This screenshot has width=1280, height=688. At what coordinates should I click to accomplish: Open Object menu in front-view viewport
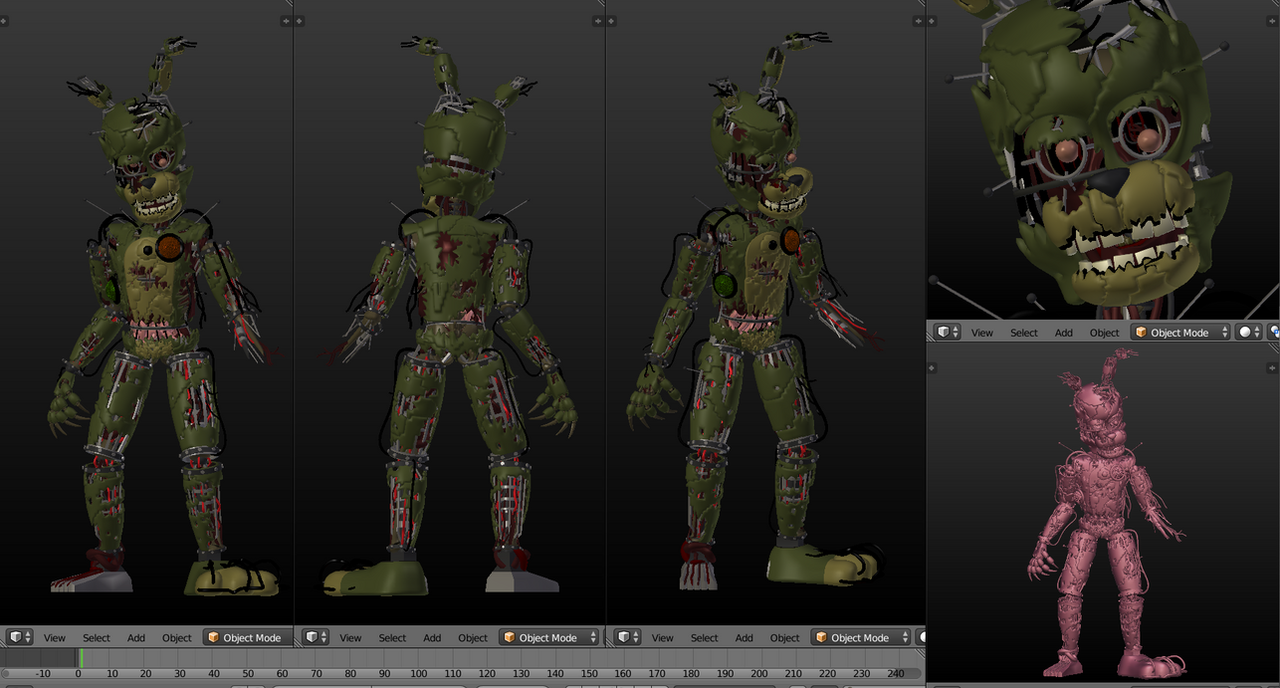tap(177, 637)
